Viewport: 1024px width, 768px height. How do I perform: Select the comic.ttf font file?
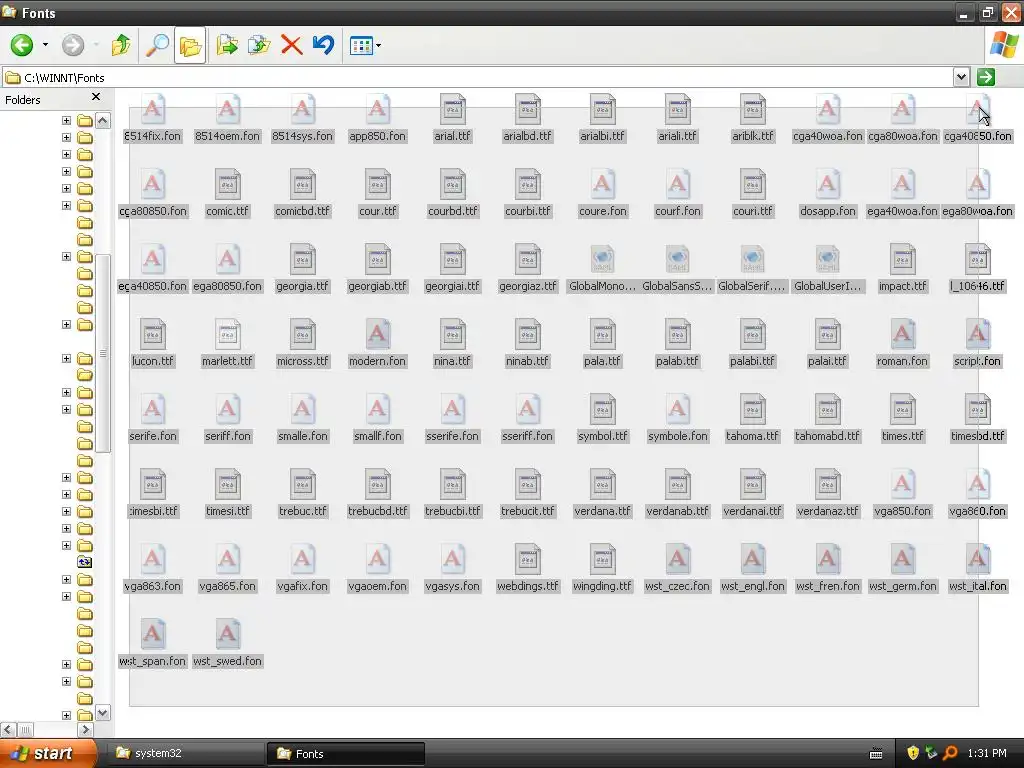(x=227, y=194)
